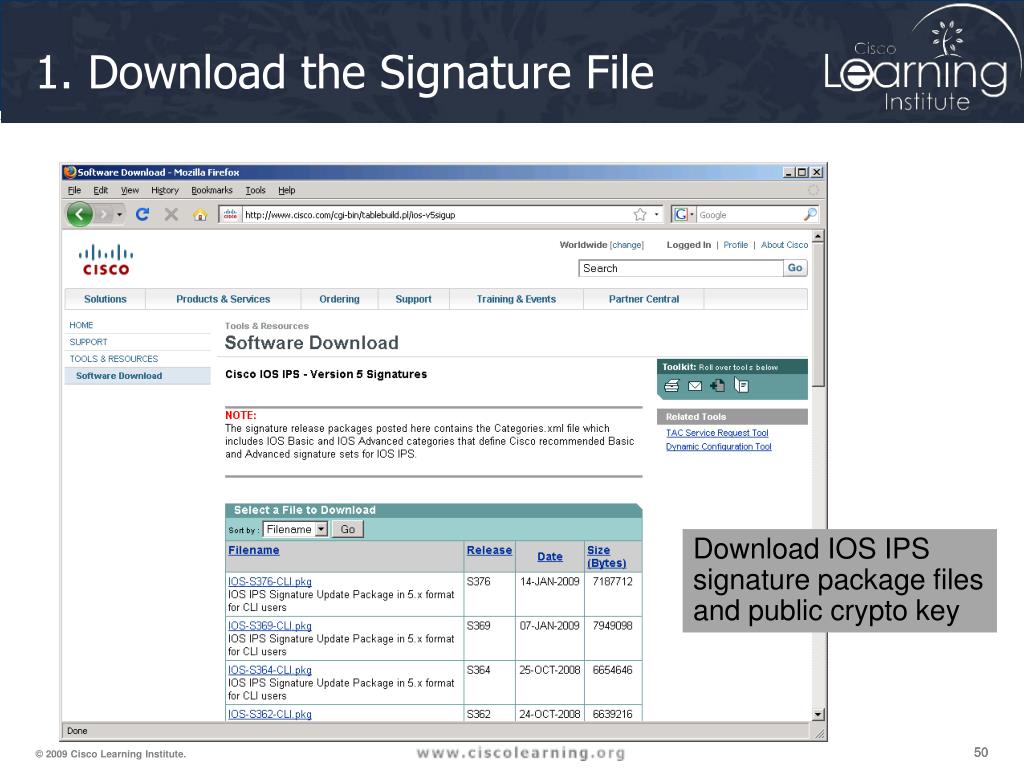Bookmark this page with the star icon

[640, 214]
